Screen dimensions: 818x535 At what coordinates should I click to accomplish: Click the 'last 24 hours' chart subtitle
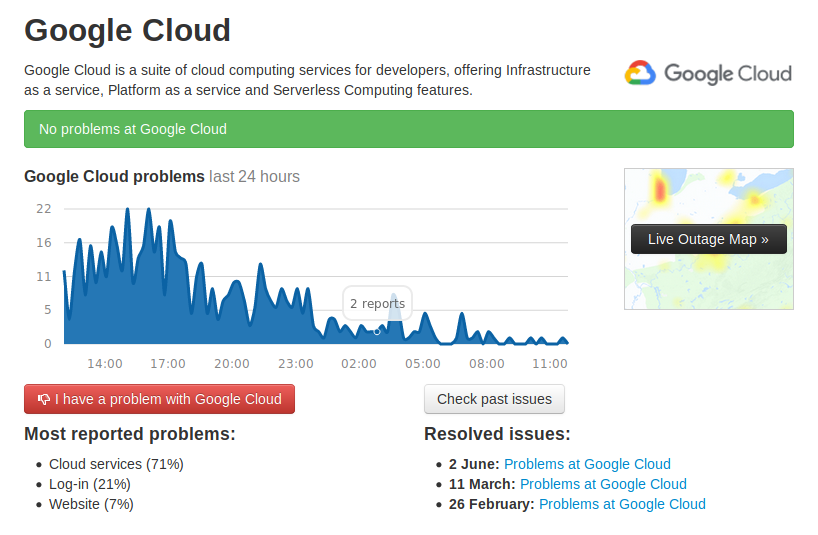255,177
